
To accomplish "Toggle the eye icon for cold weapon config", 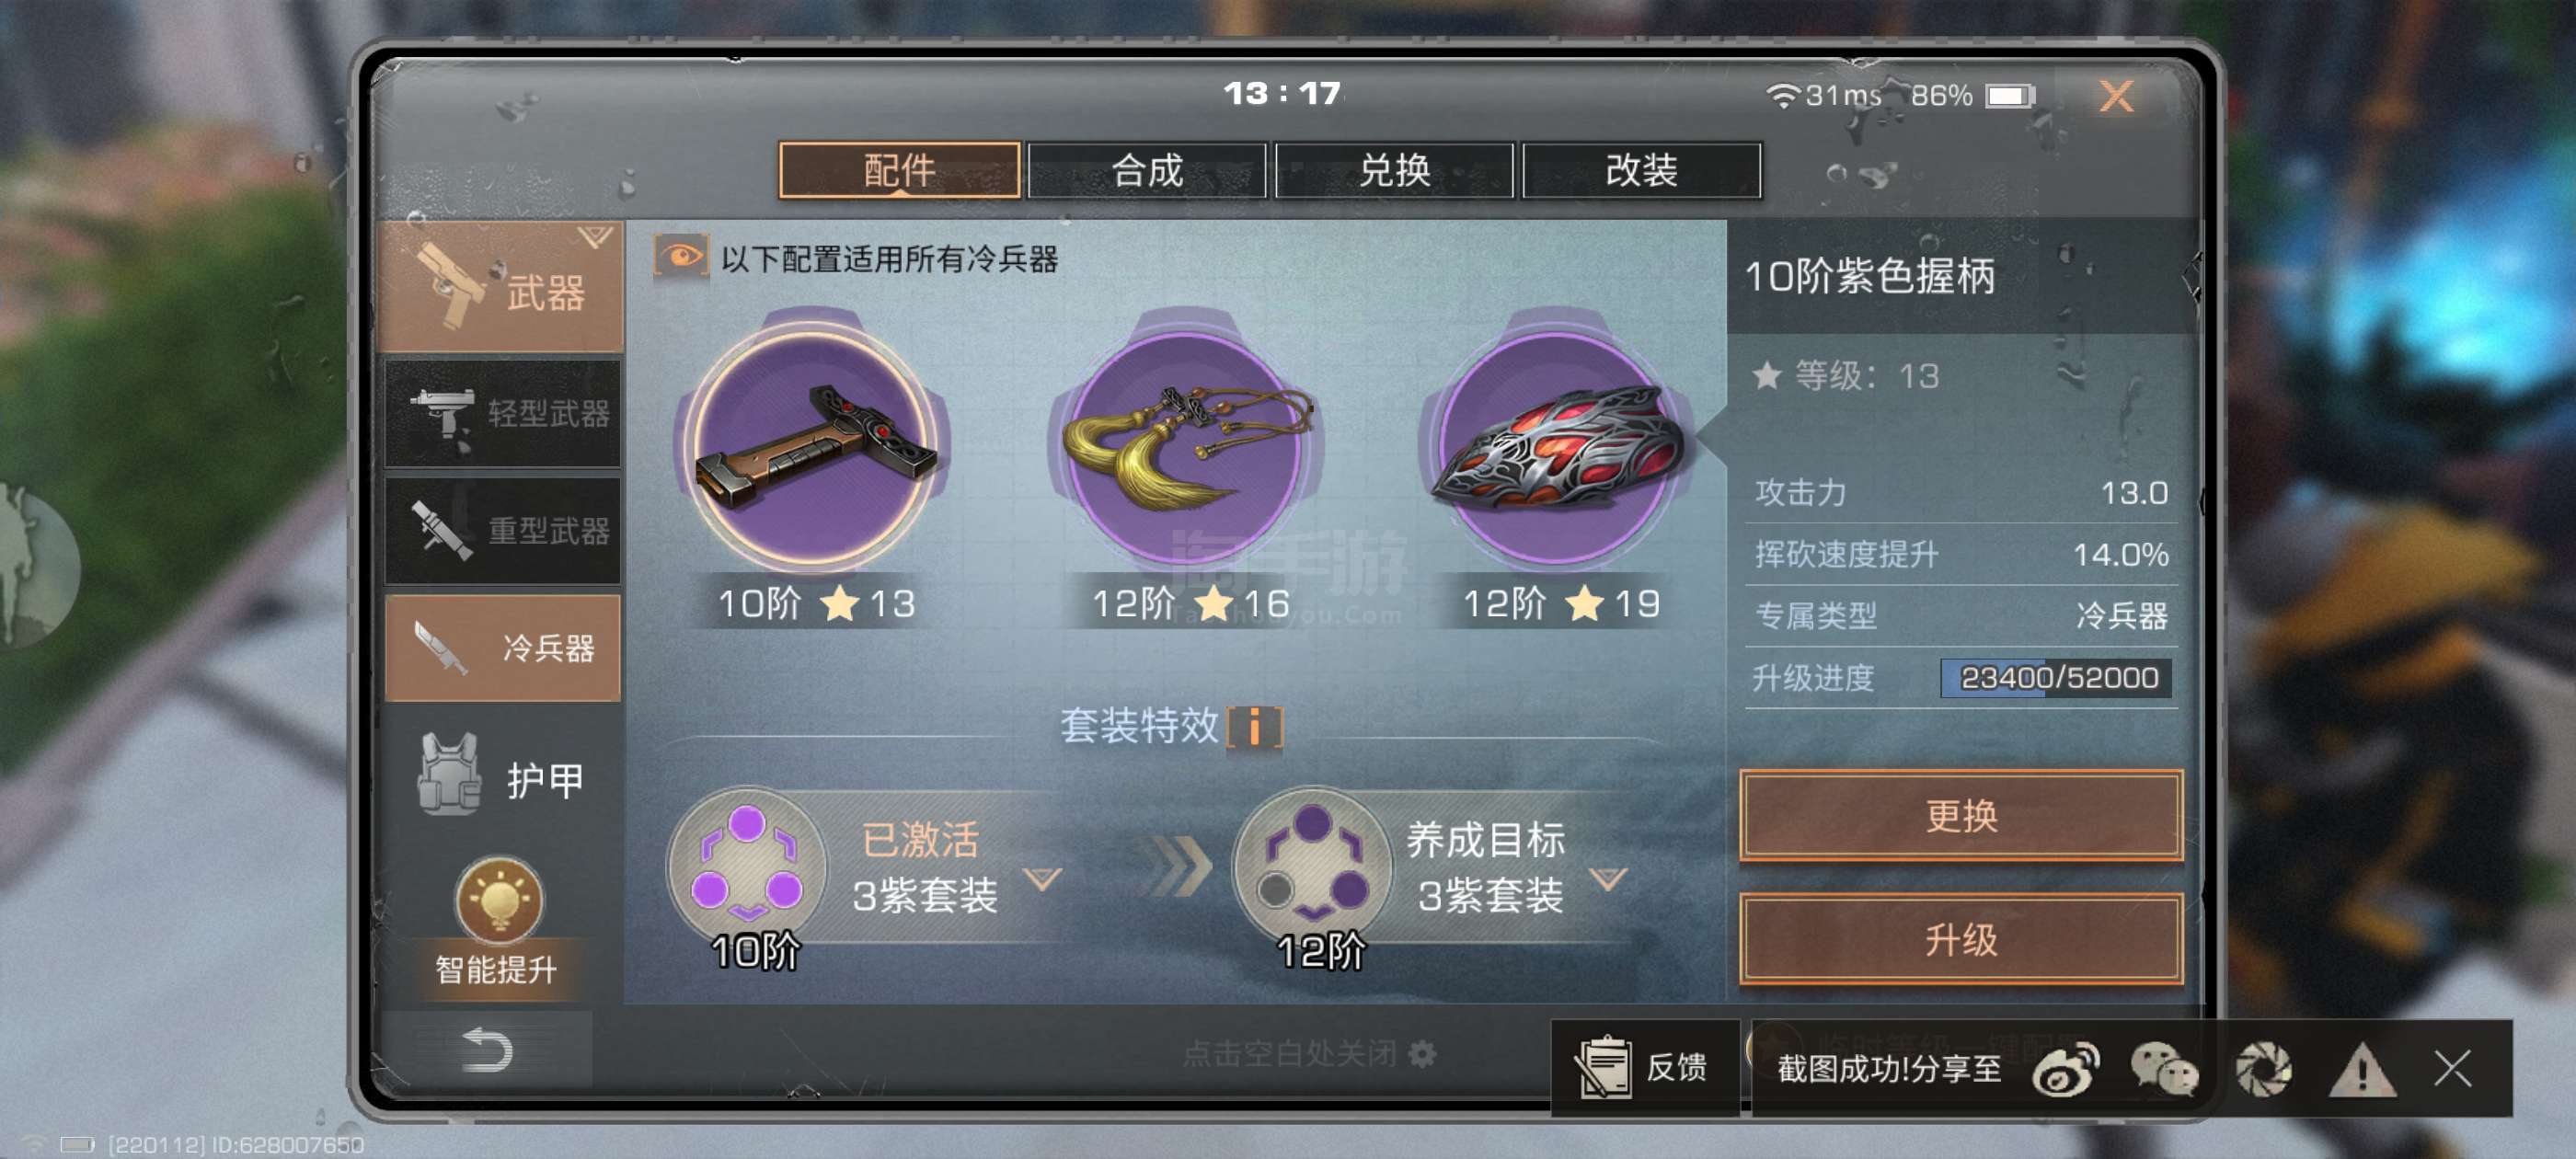I will (681, 257).
